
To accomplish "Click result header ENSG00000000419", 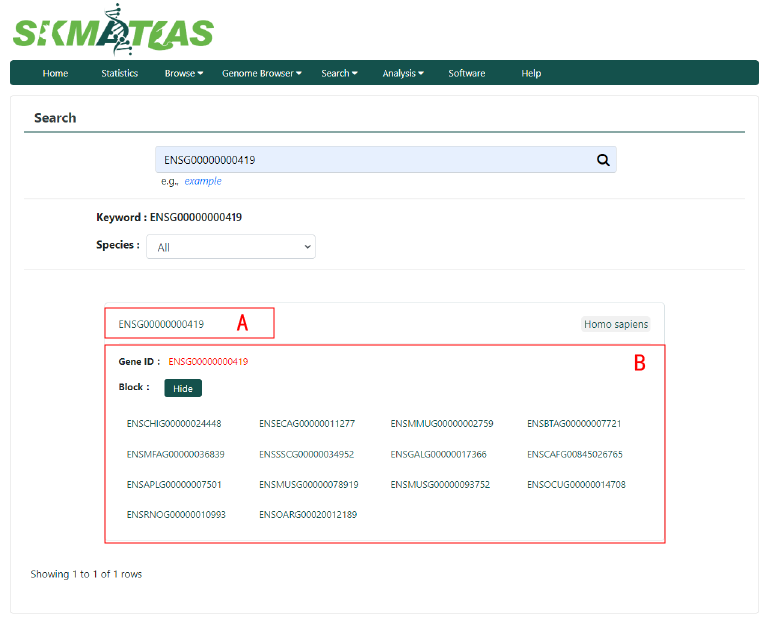I will 161,324.
